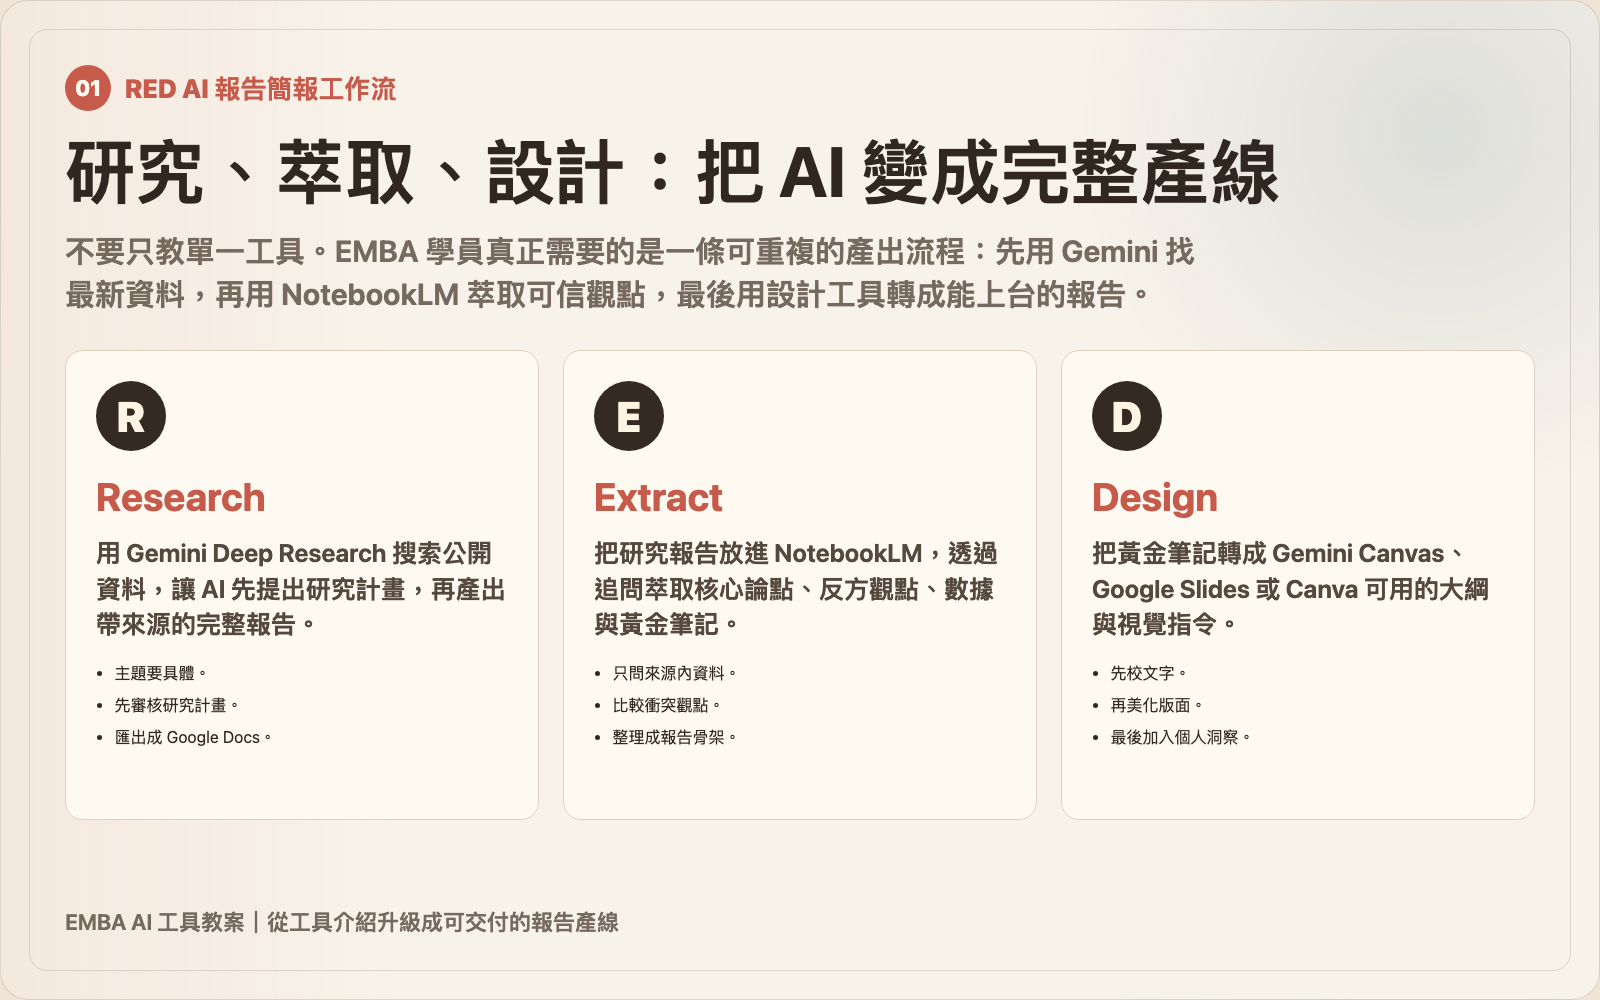Click the 'RED AI 報告簡報工作流' section label
The height and width of the screenshot is (1000, 1600).
pyautogui.click(x=260, y=89)
